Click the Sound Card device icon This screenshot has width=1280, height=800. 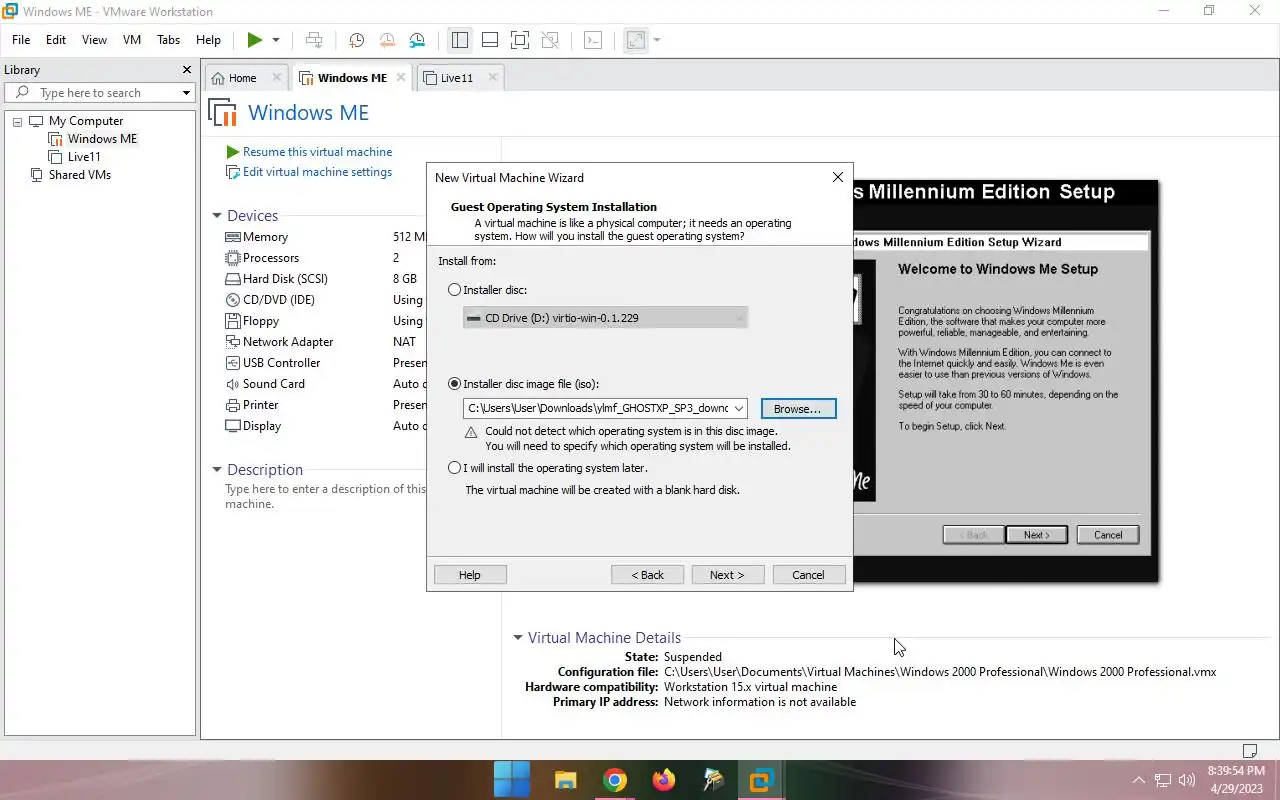[x=233, y=384]
